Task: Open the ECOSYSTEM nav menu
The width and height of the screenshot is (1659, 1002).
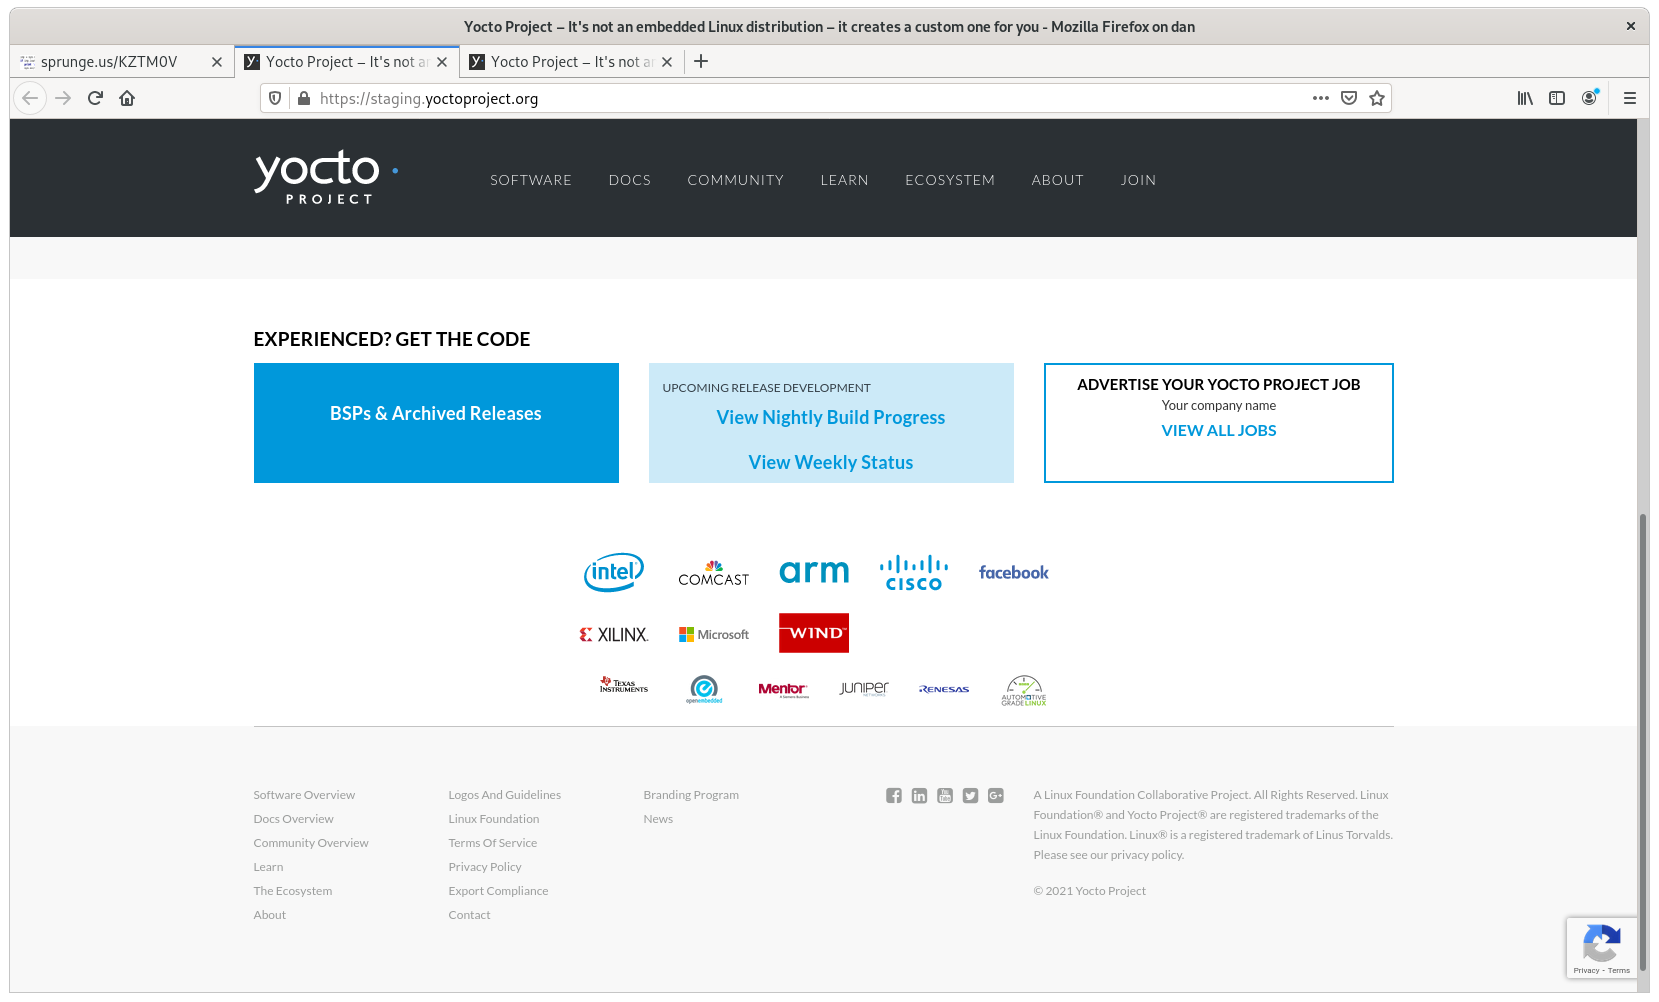Action: coord(950,180)
